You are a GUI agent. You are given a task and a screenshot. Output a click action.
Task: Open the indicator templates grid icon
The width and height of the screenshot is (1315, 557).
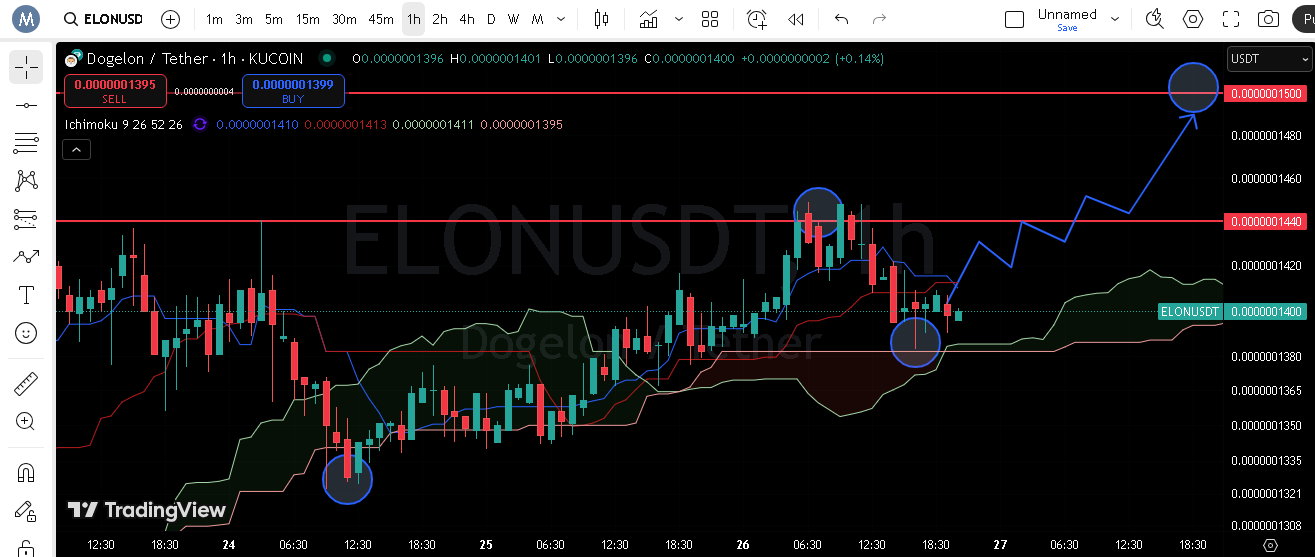710,19
